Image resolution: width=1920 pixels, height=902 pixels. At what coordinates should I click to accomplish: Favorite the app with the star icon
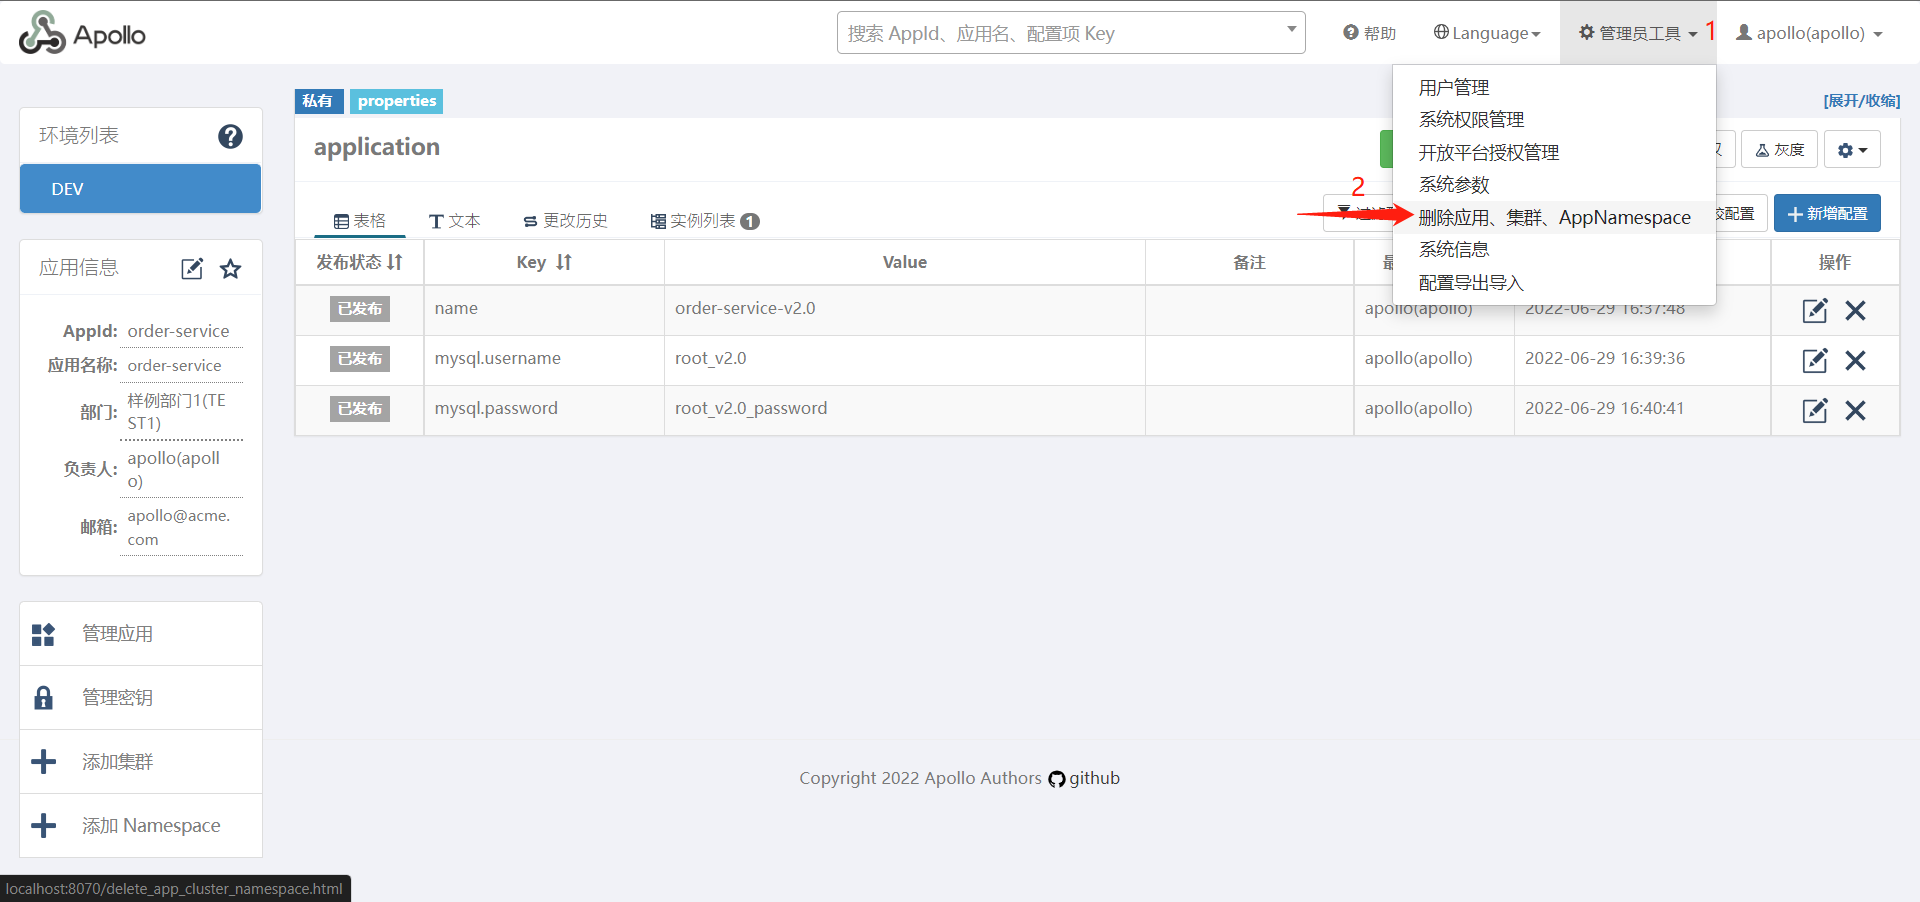pyautogui.click(x=231, y=268)
